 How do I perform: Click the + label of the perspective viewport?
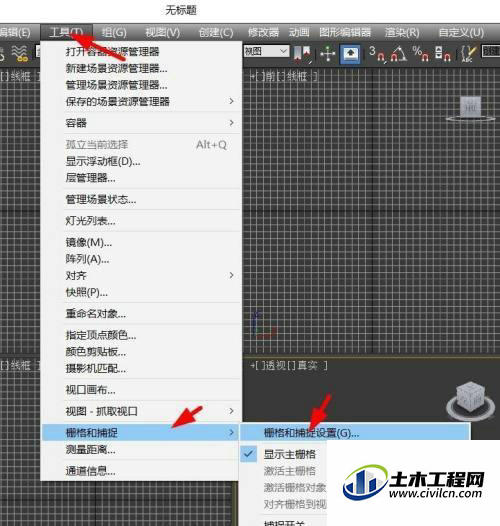tap(252, 365)
